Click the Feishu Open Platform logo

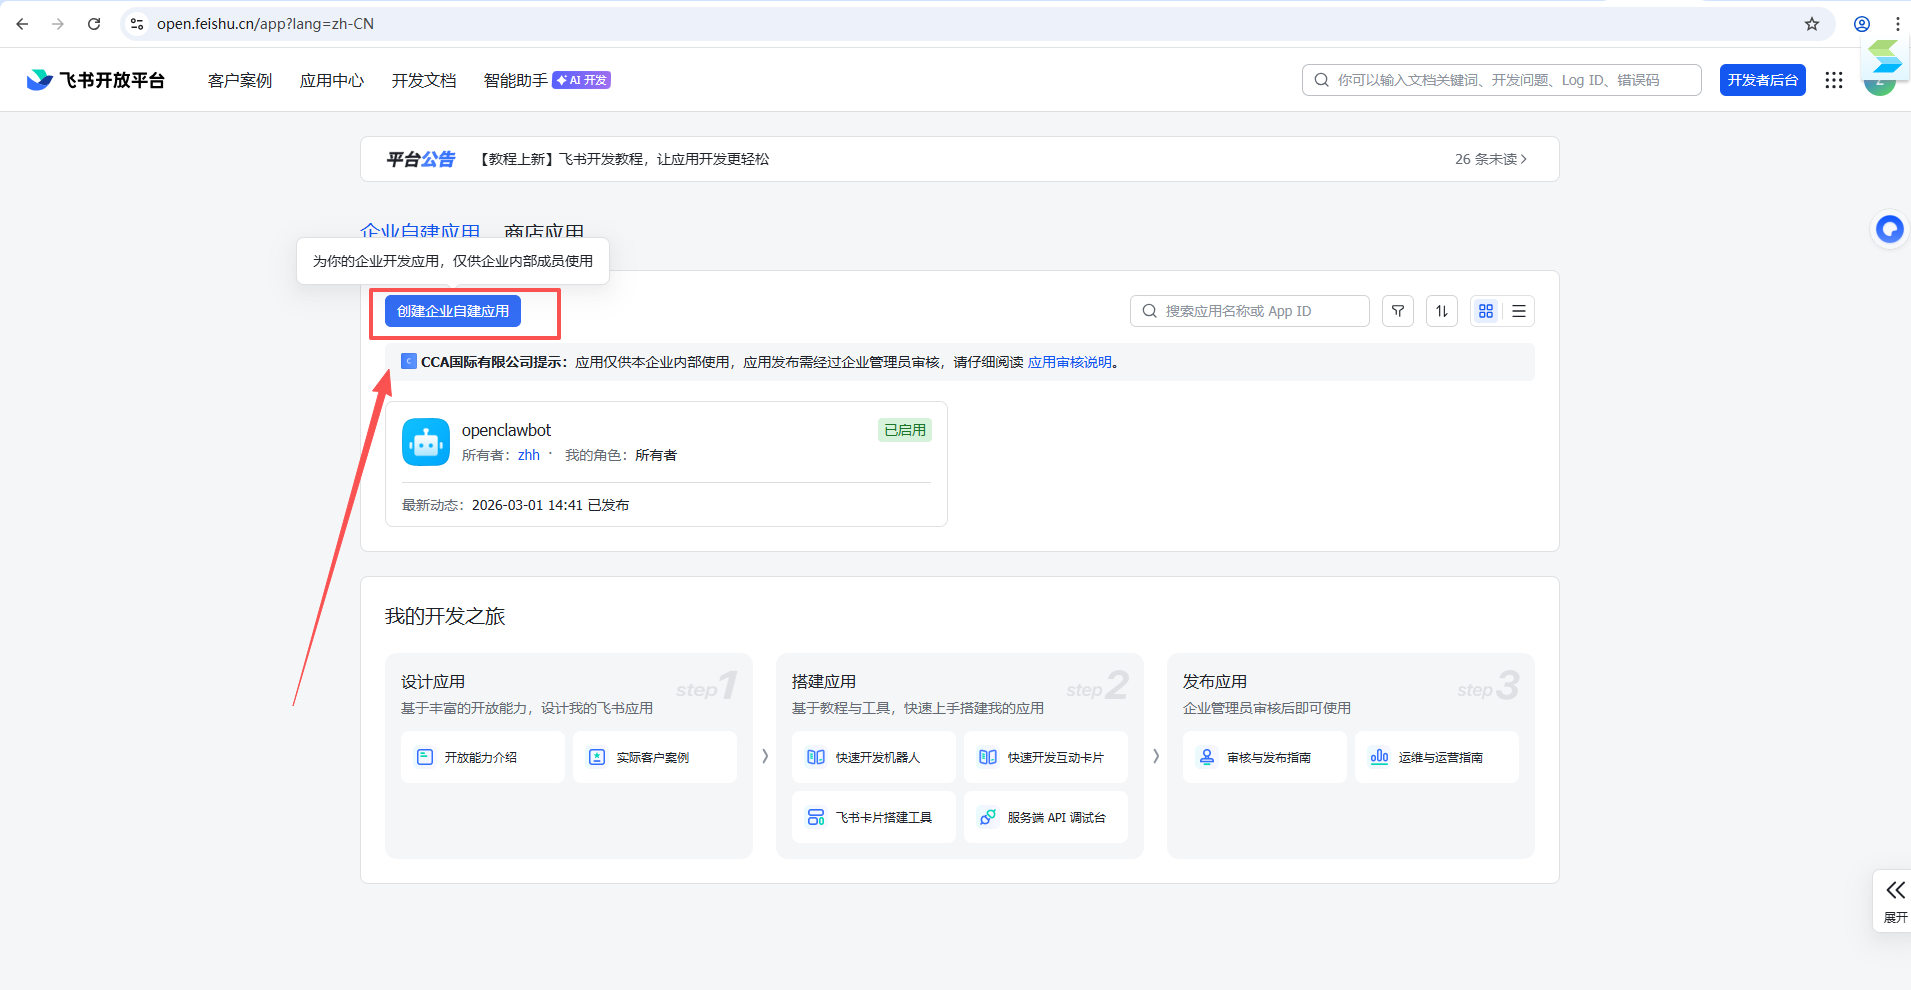[x=96, y=80]
